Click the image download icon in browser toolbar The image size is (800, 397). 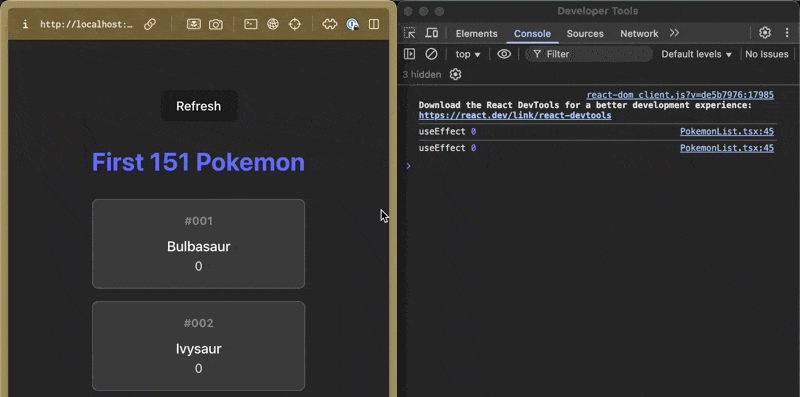coord(193,24)
